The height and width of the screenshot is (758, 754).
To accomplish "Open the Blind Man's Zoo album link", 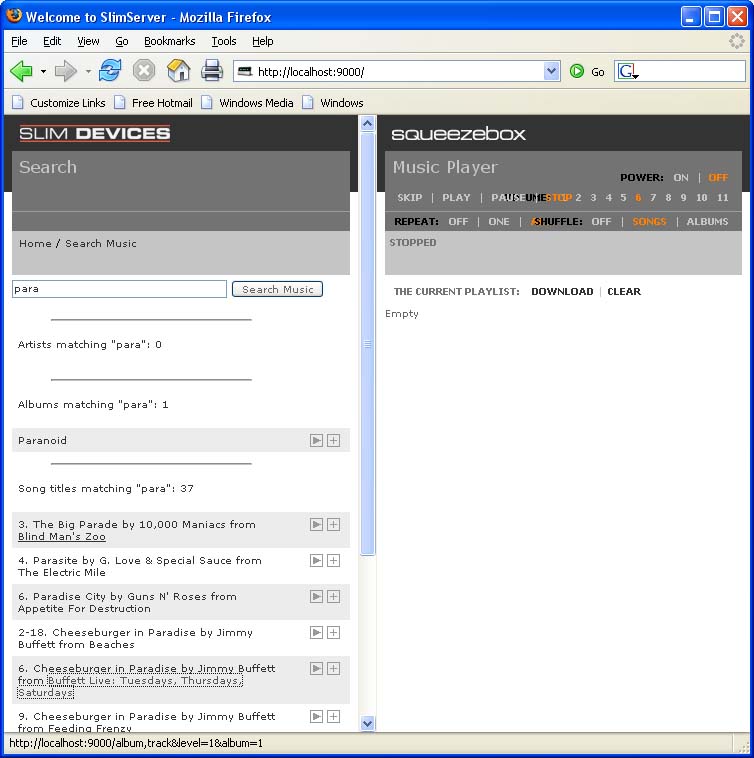I will (62, 537).
